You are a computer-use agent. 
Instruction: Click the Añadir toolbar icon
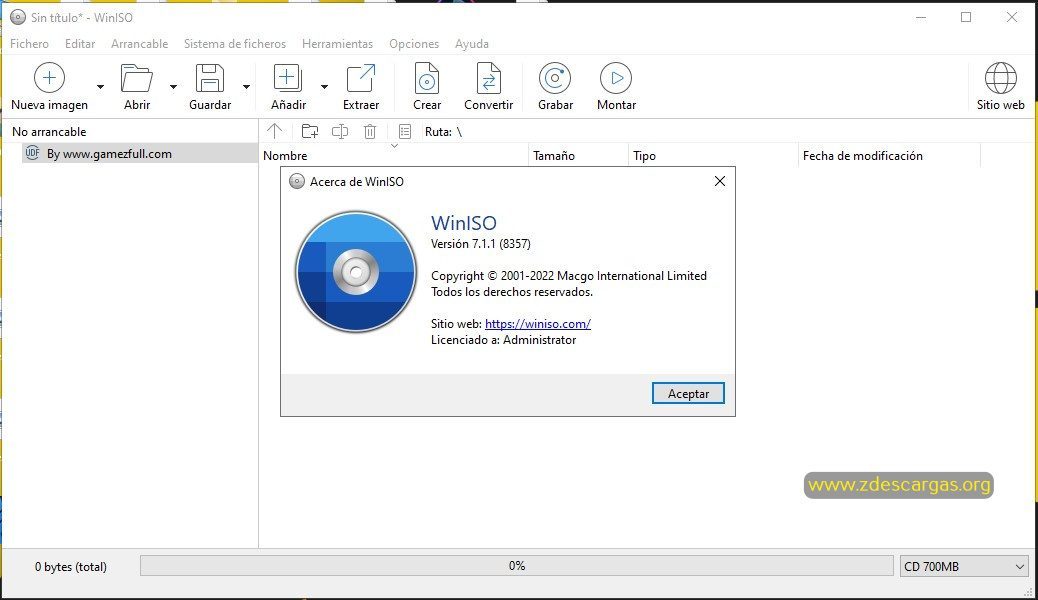288,78
